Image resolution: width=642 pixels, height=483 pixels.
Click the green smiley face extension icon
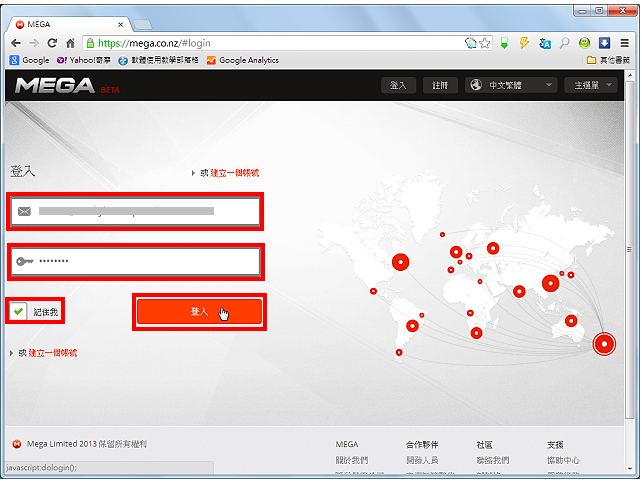584,43
